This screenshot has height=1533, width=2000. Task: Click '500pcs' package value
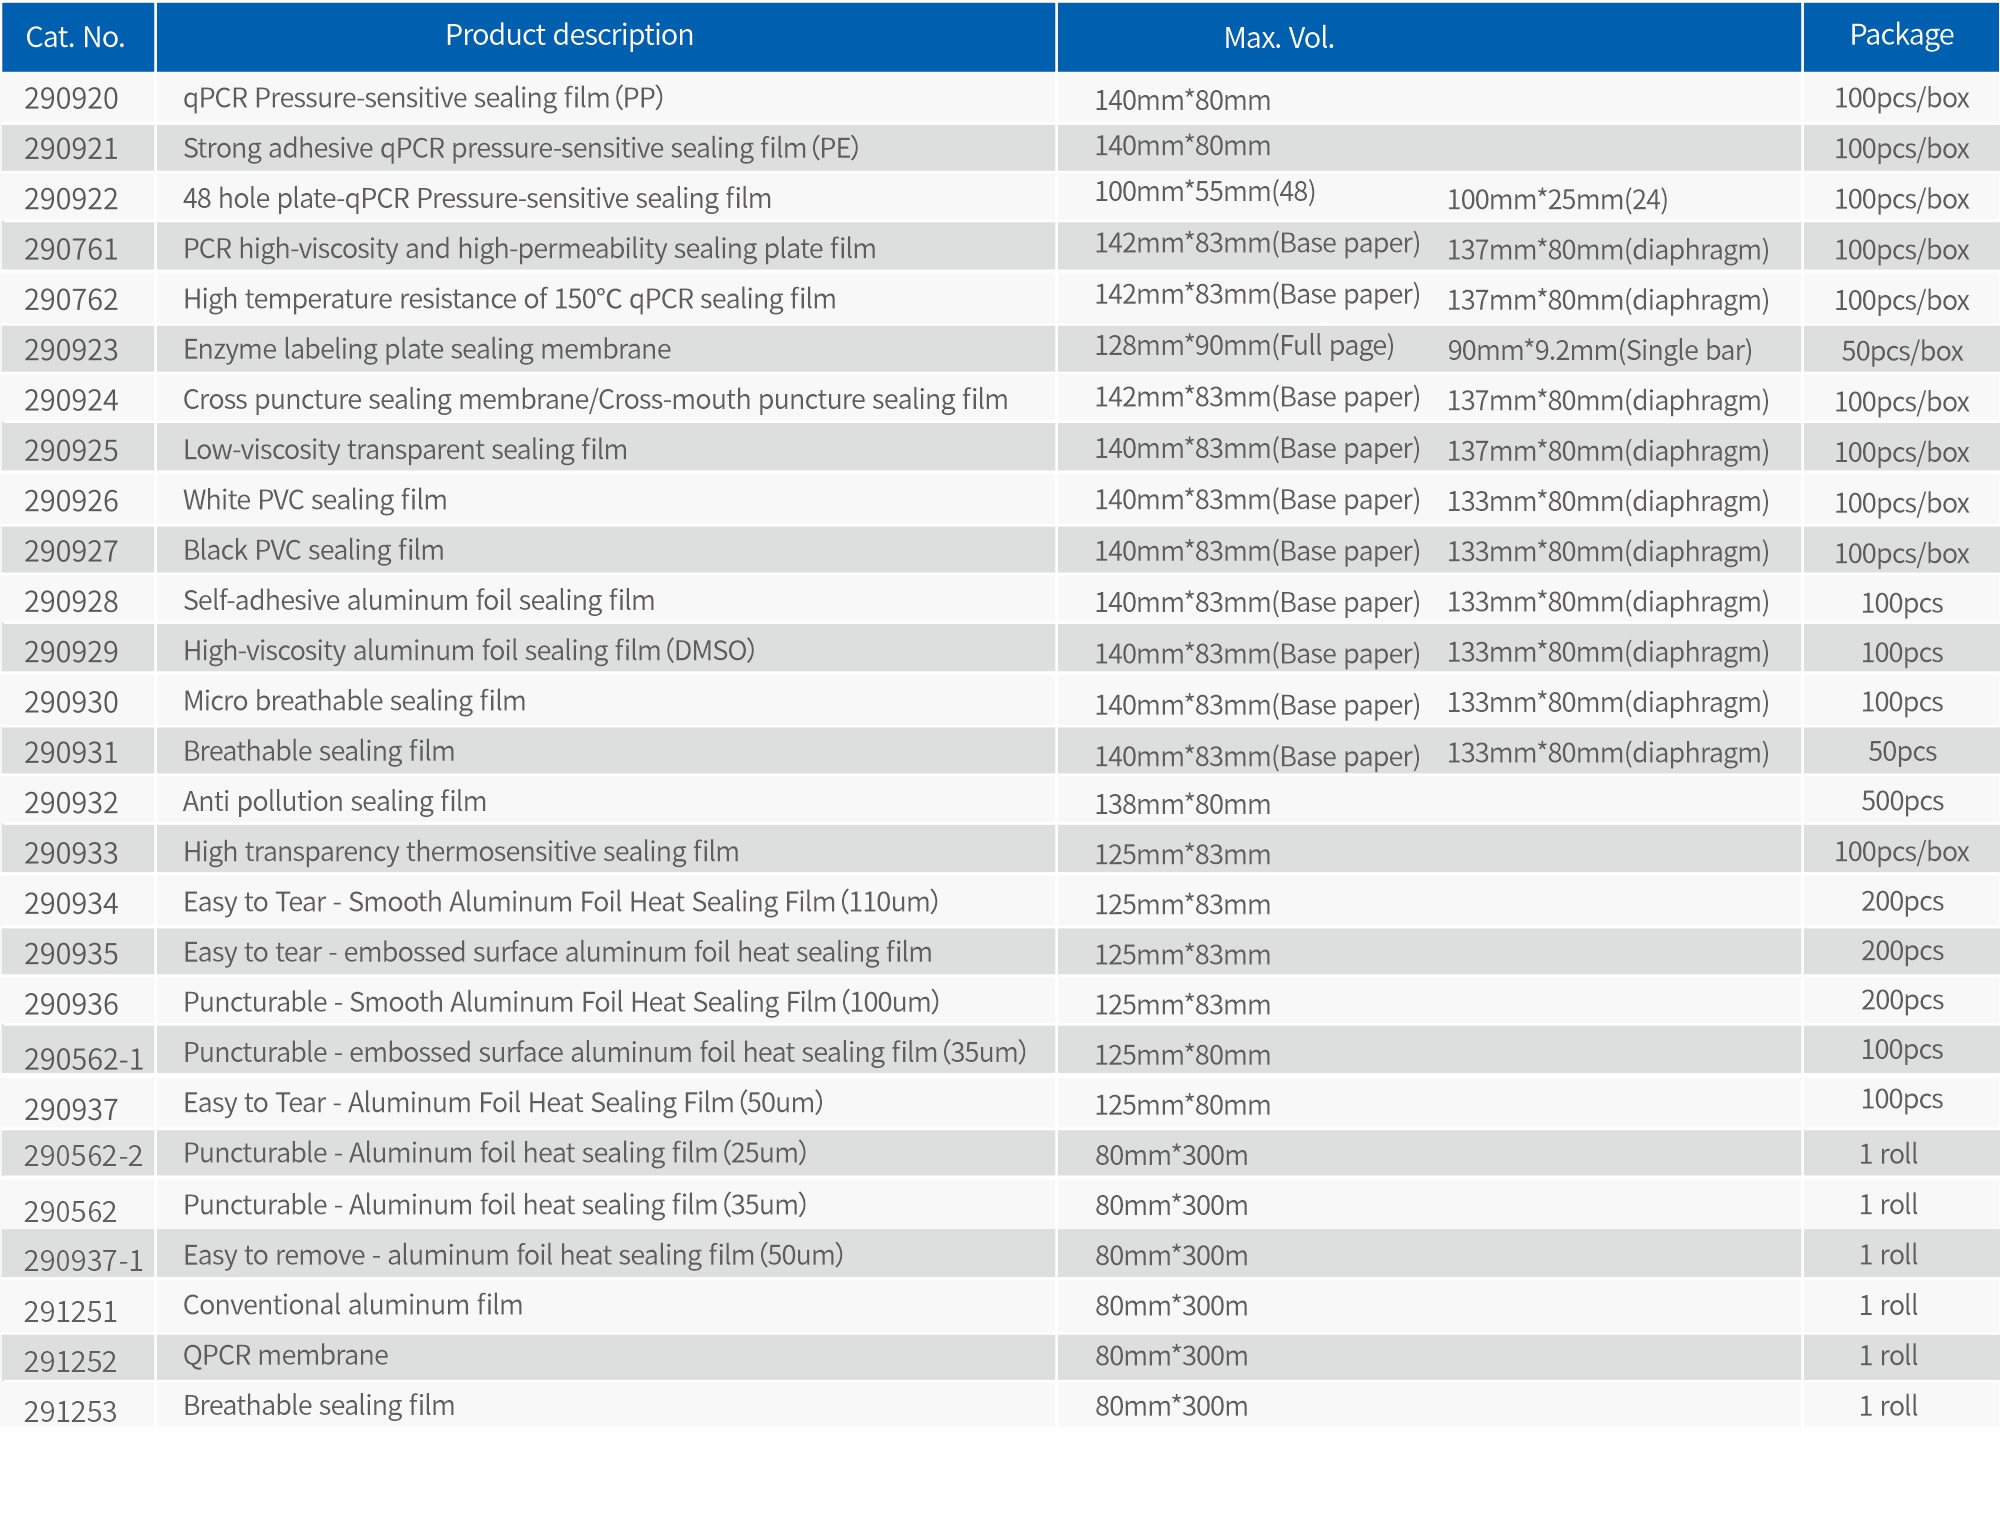point(1902,801)
